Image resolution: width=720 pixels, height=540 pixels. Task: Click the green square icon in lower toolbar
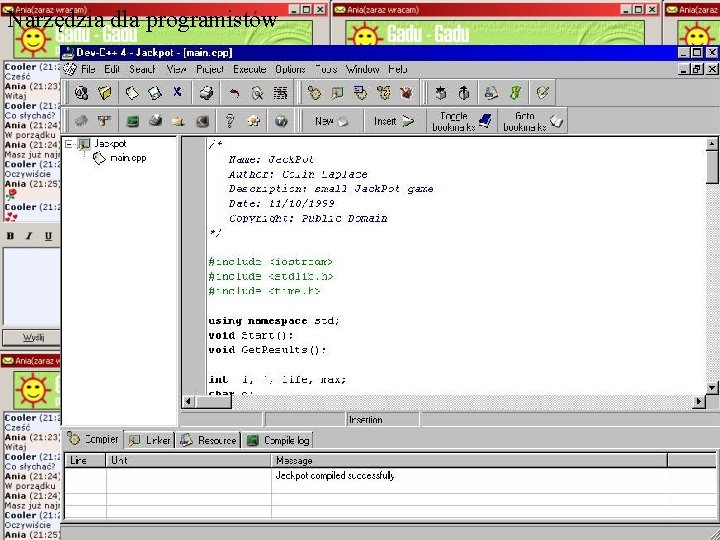pyautogui.click(x=133, y=121)
